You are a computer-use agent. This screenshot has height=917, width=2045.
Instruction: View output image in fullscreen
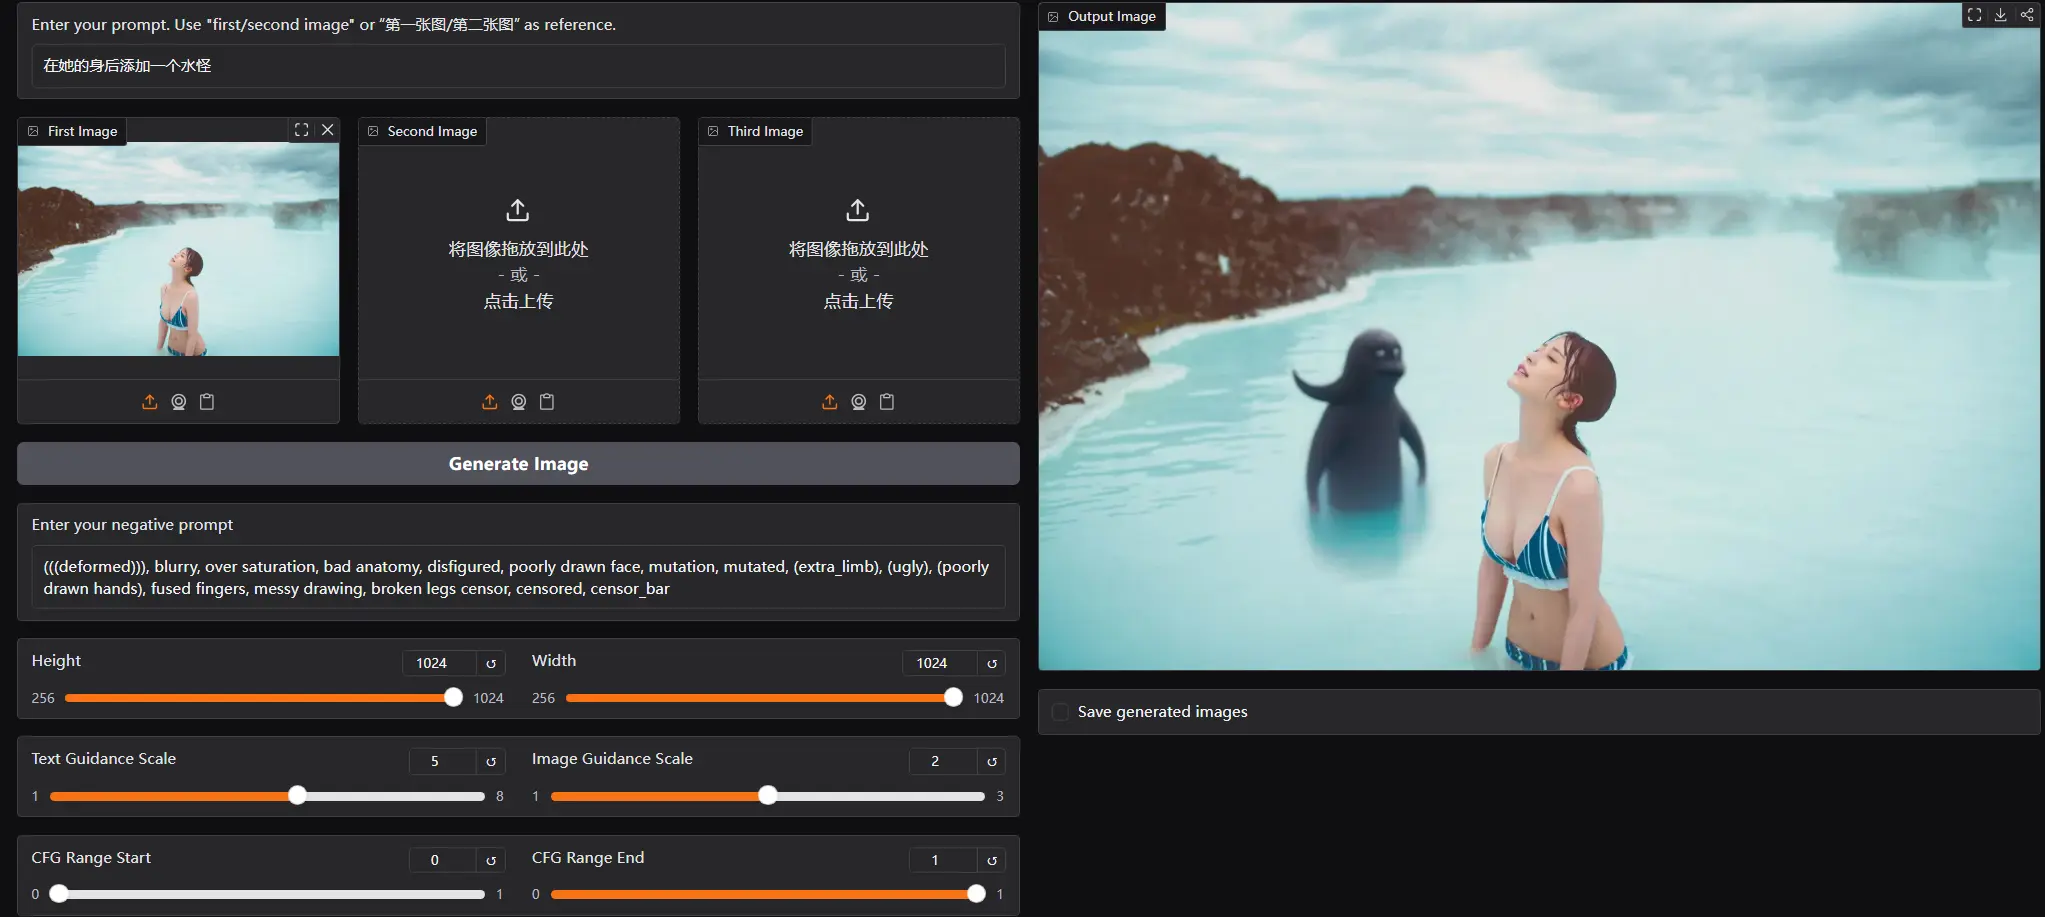pos(1974,15)
